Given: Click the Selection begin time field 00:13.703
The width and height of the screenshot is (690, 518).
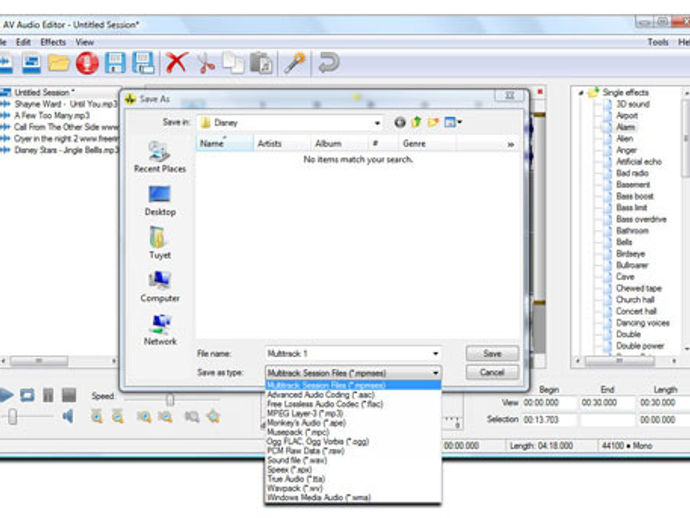Looking at the screenshot, I should point(549,420).
